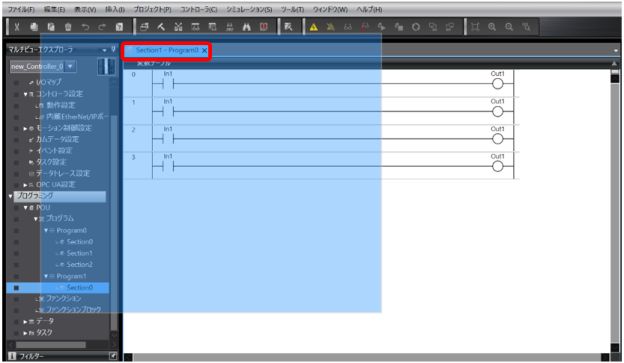Collapse the コントローラ設定 tree node
The width and height of the screenshot is (624, 363).
(25, 94)
